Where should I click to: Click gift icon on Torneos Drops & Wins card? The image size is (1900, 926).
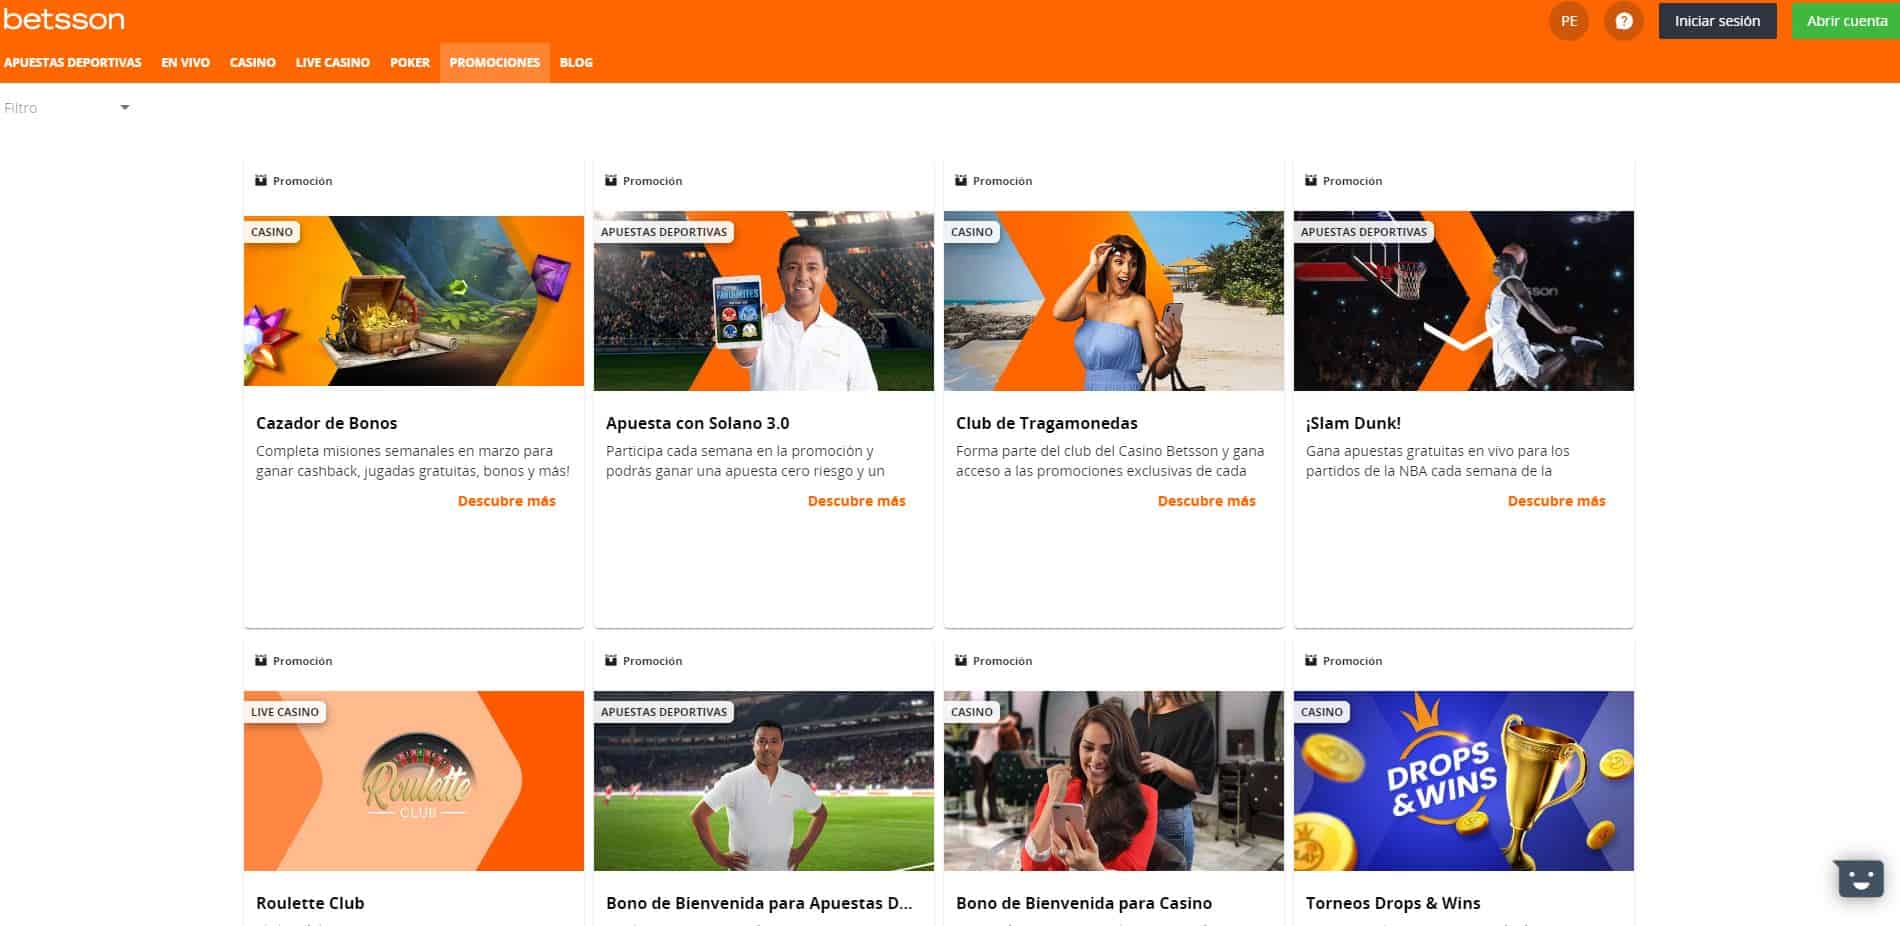click(1311, 661)
